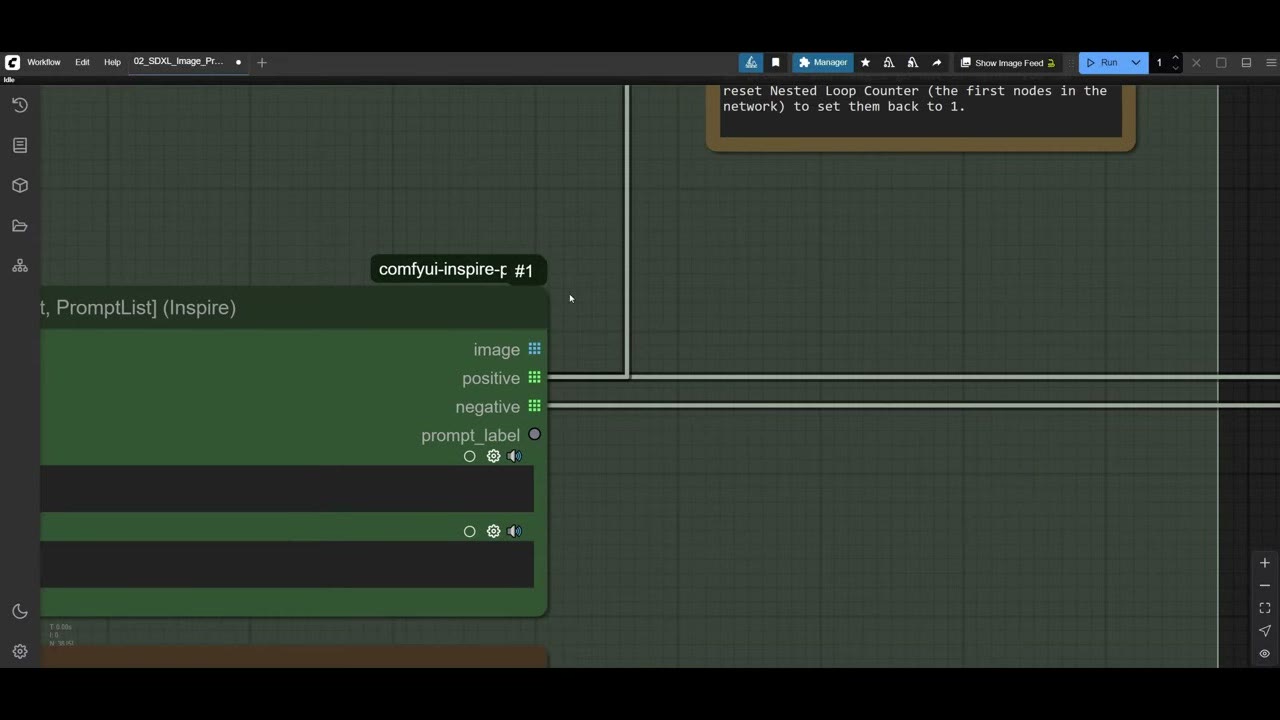Fit view to canvas content
Image resolution: width=1280 pixels, height=720 pixels.
pyautogui.click(x=1265, y=608)
